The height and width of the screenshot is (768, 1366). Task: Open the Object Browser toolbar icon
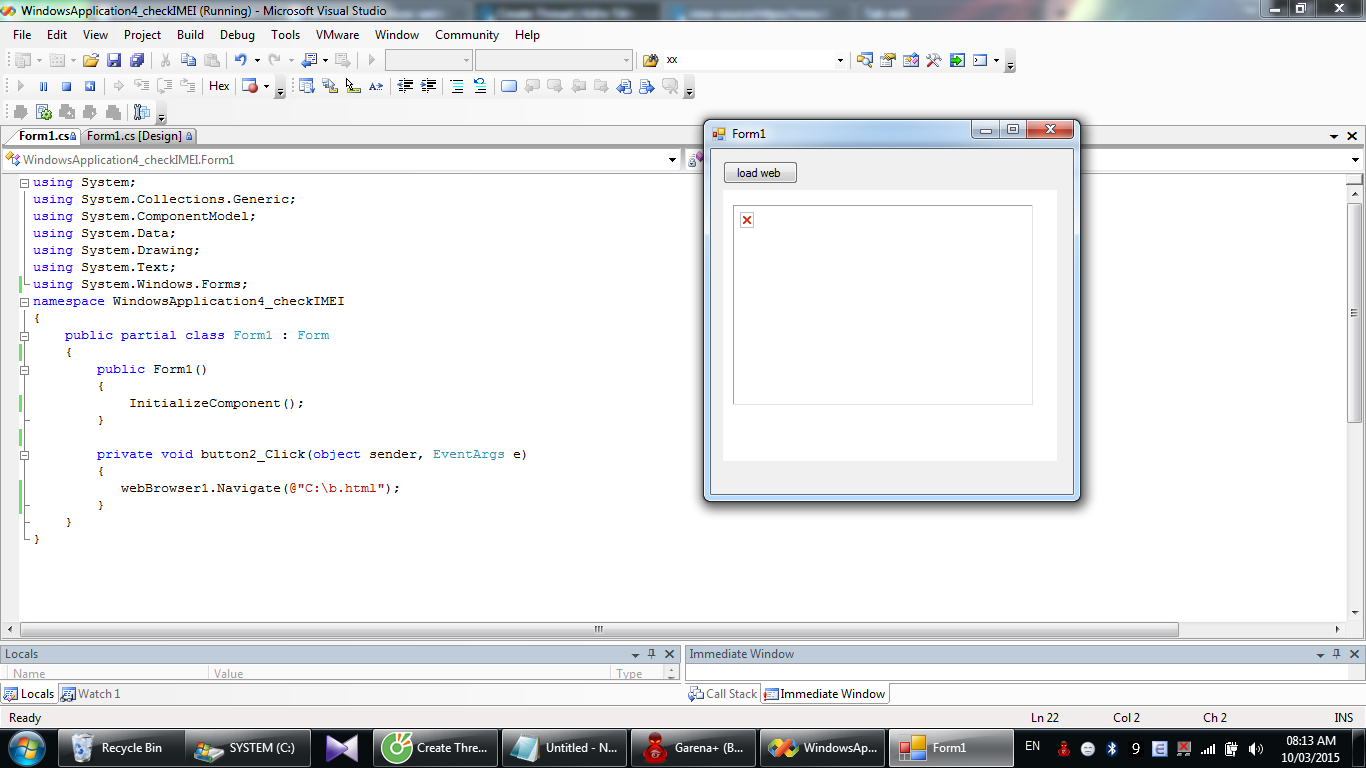click(x=910, y=60)
